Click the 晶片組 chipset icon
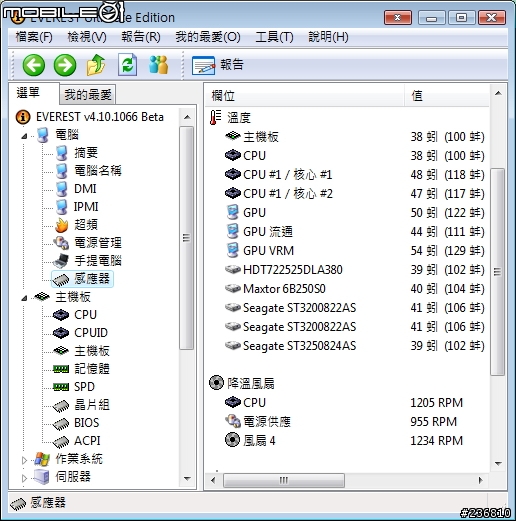Image resolution: width=516 pixels, height=521 pixels. (61, 405)
